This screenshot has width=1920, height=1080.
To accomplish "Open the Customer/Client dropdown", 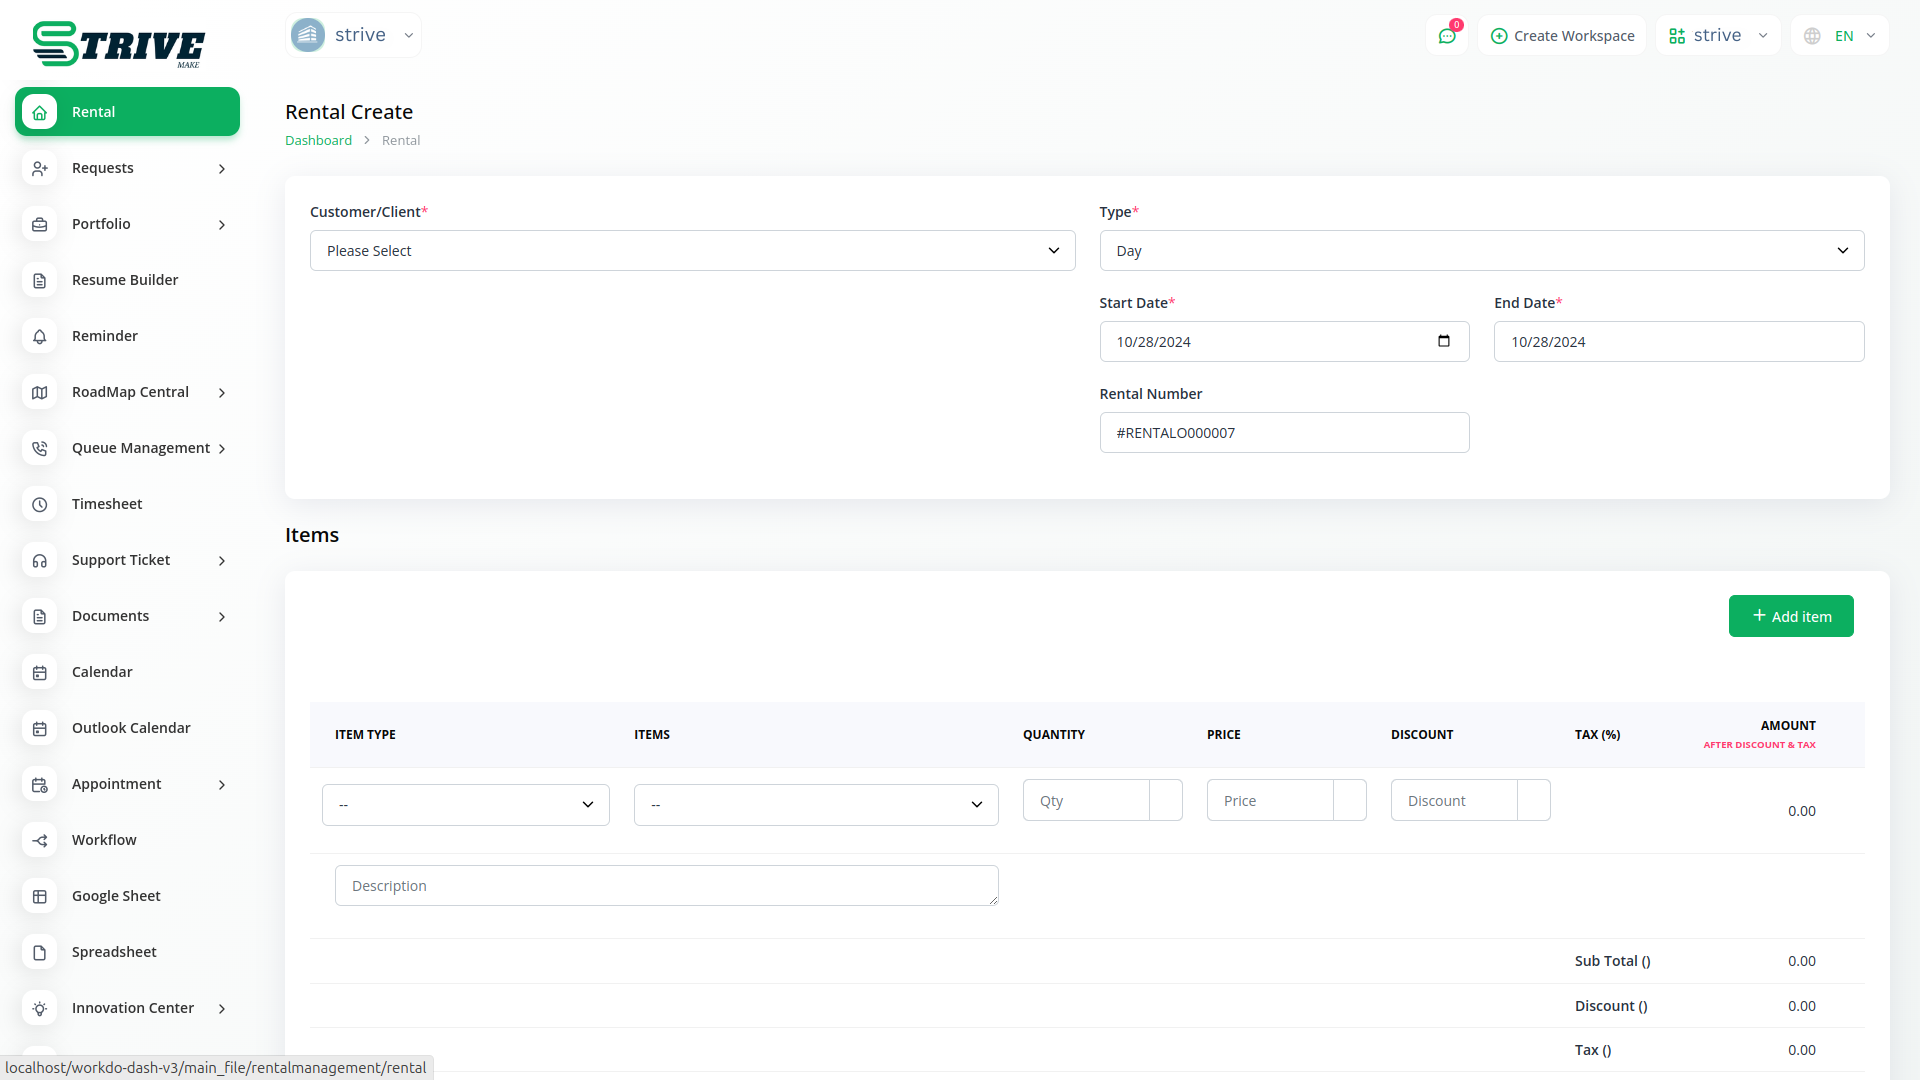I will [x=692, y=251].
